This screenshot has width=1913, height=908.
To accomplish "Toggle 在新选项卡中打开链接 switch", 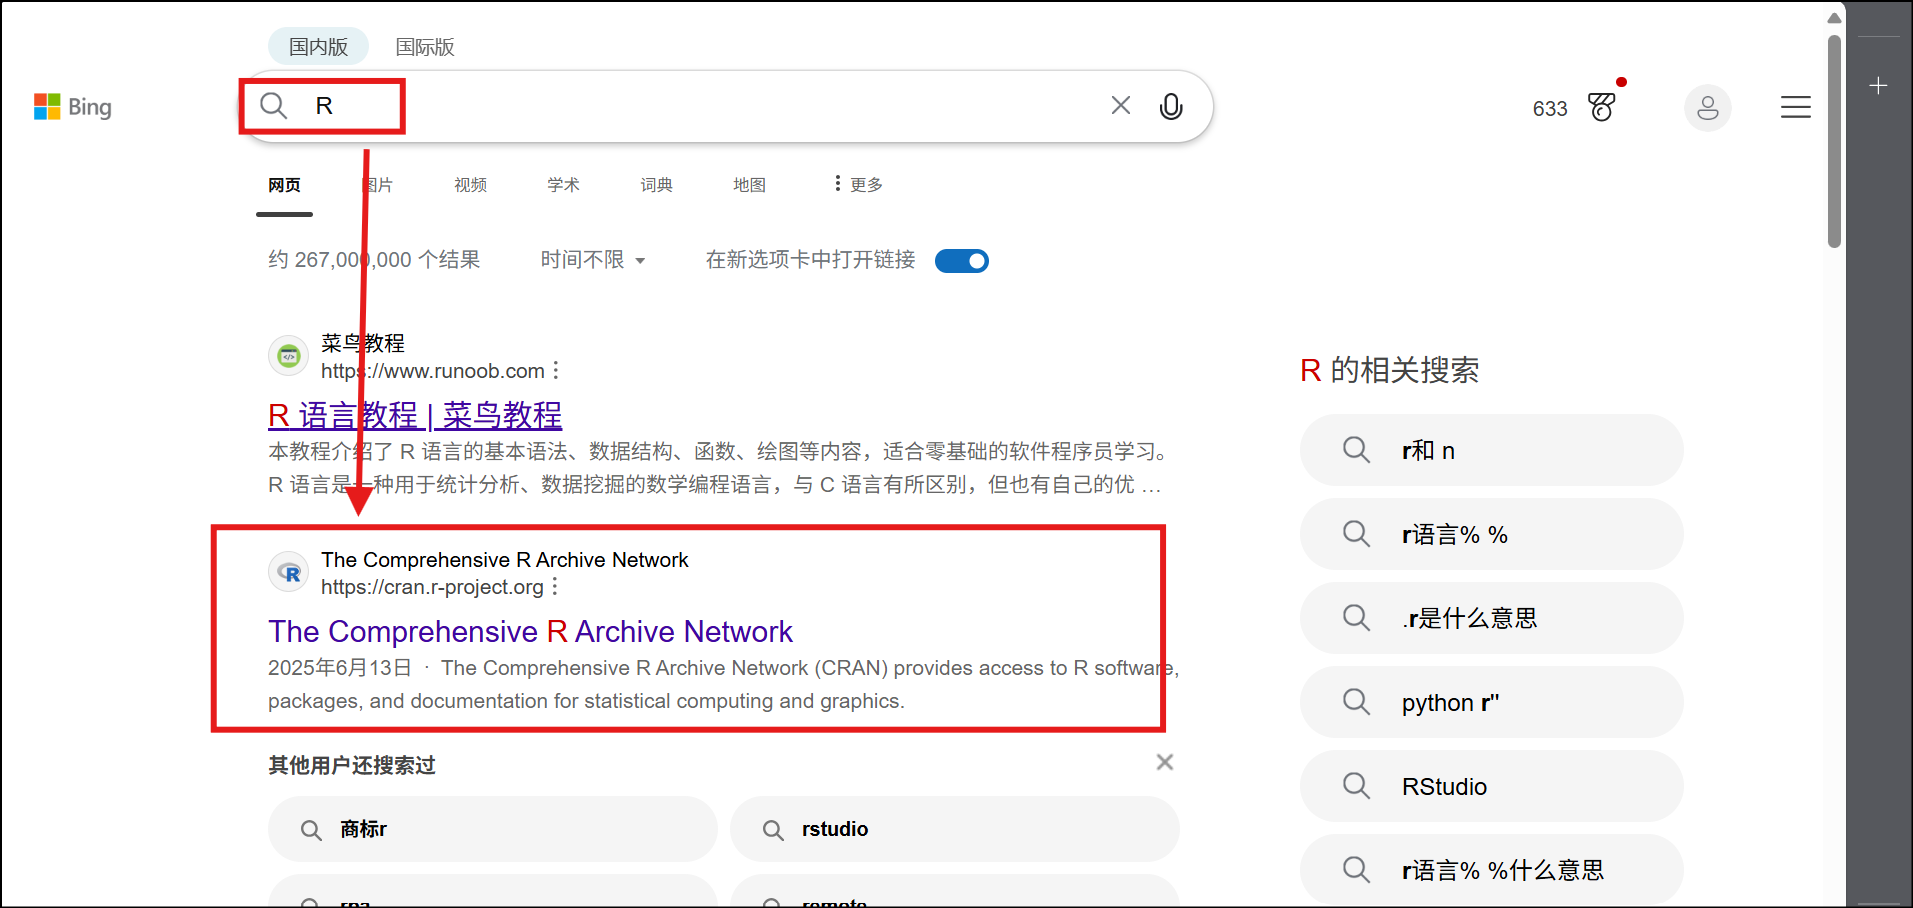I will click(x=962, y=261).
